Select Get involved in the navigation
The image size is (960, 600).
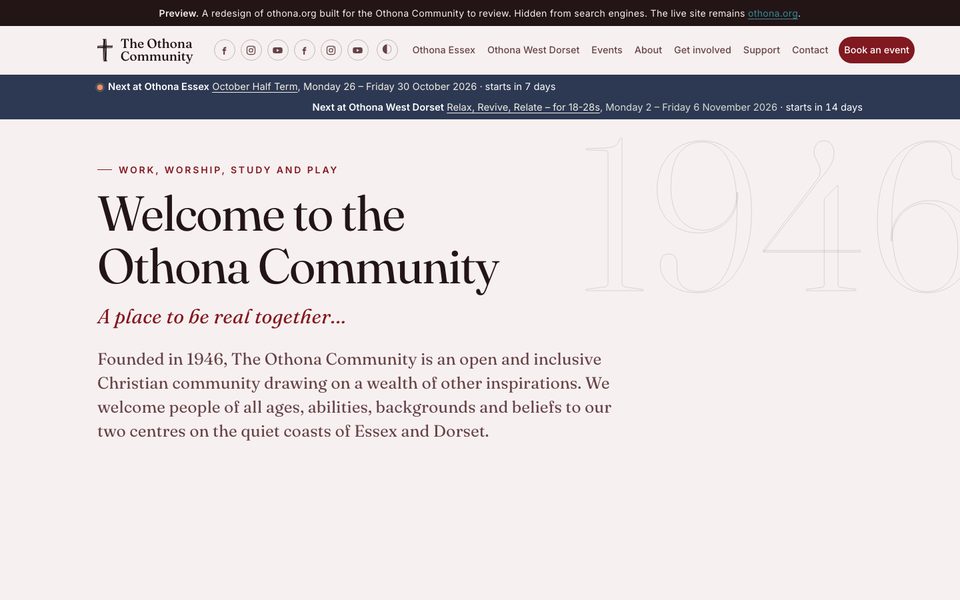tap(702, 50)
